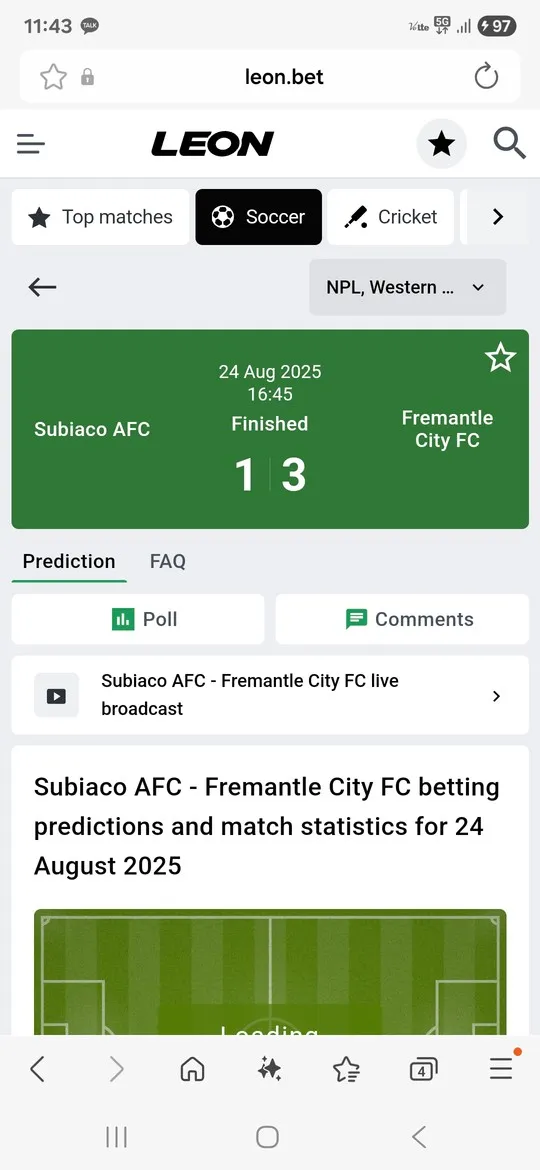
Task: Tap the Android home navigation button
Action: coord(268,1137)
